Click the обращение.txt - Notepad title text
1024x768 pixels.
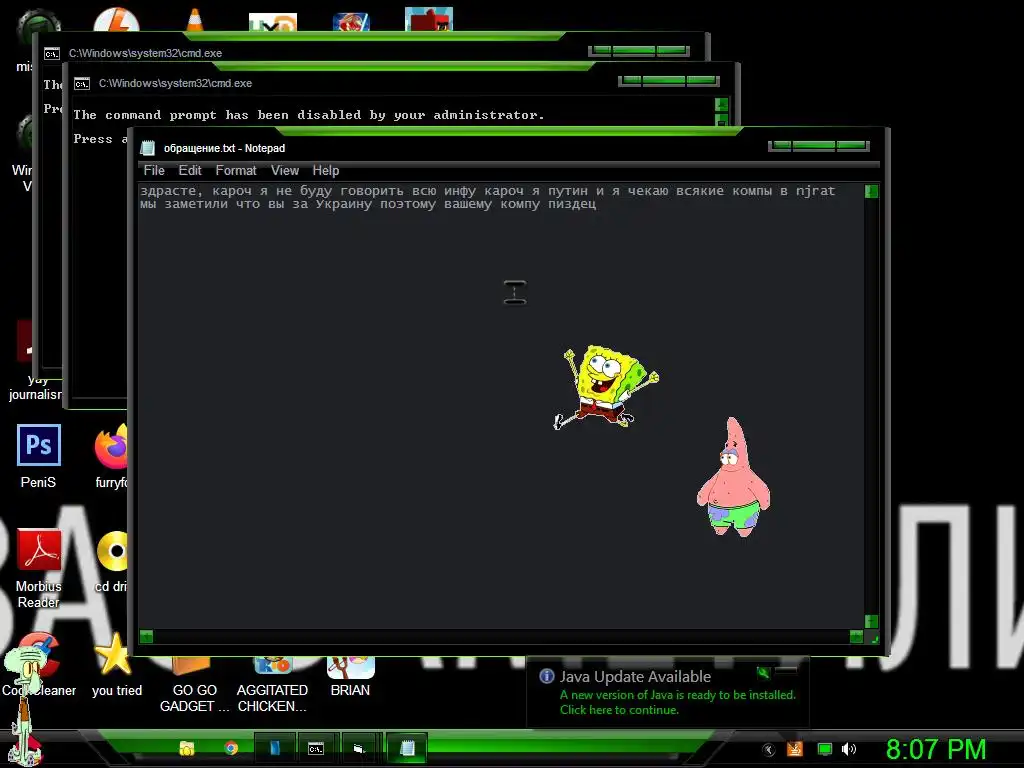(x=224, y=148)
